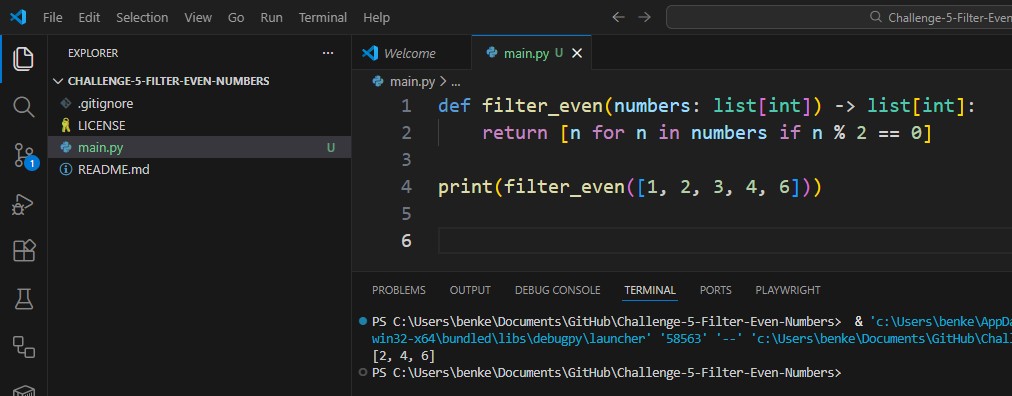Click the terminal output '[2, 4, 6]'
Image resolution: width=1012 pixels, height=396 pixels.
coord(403,356)
